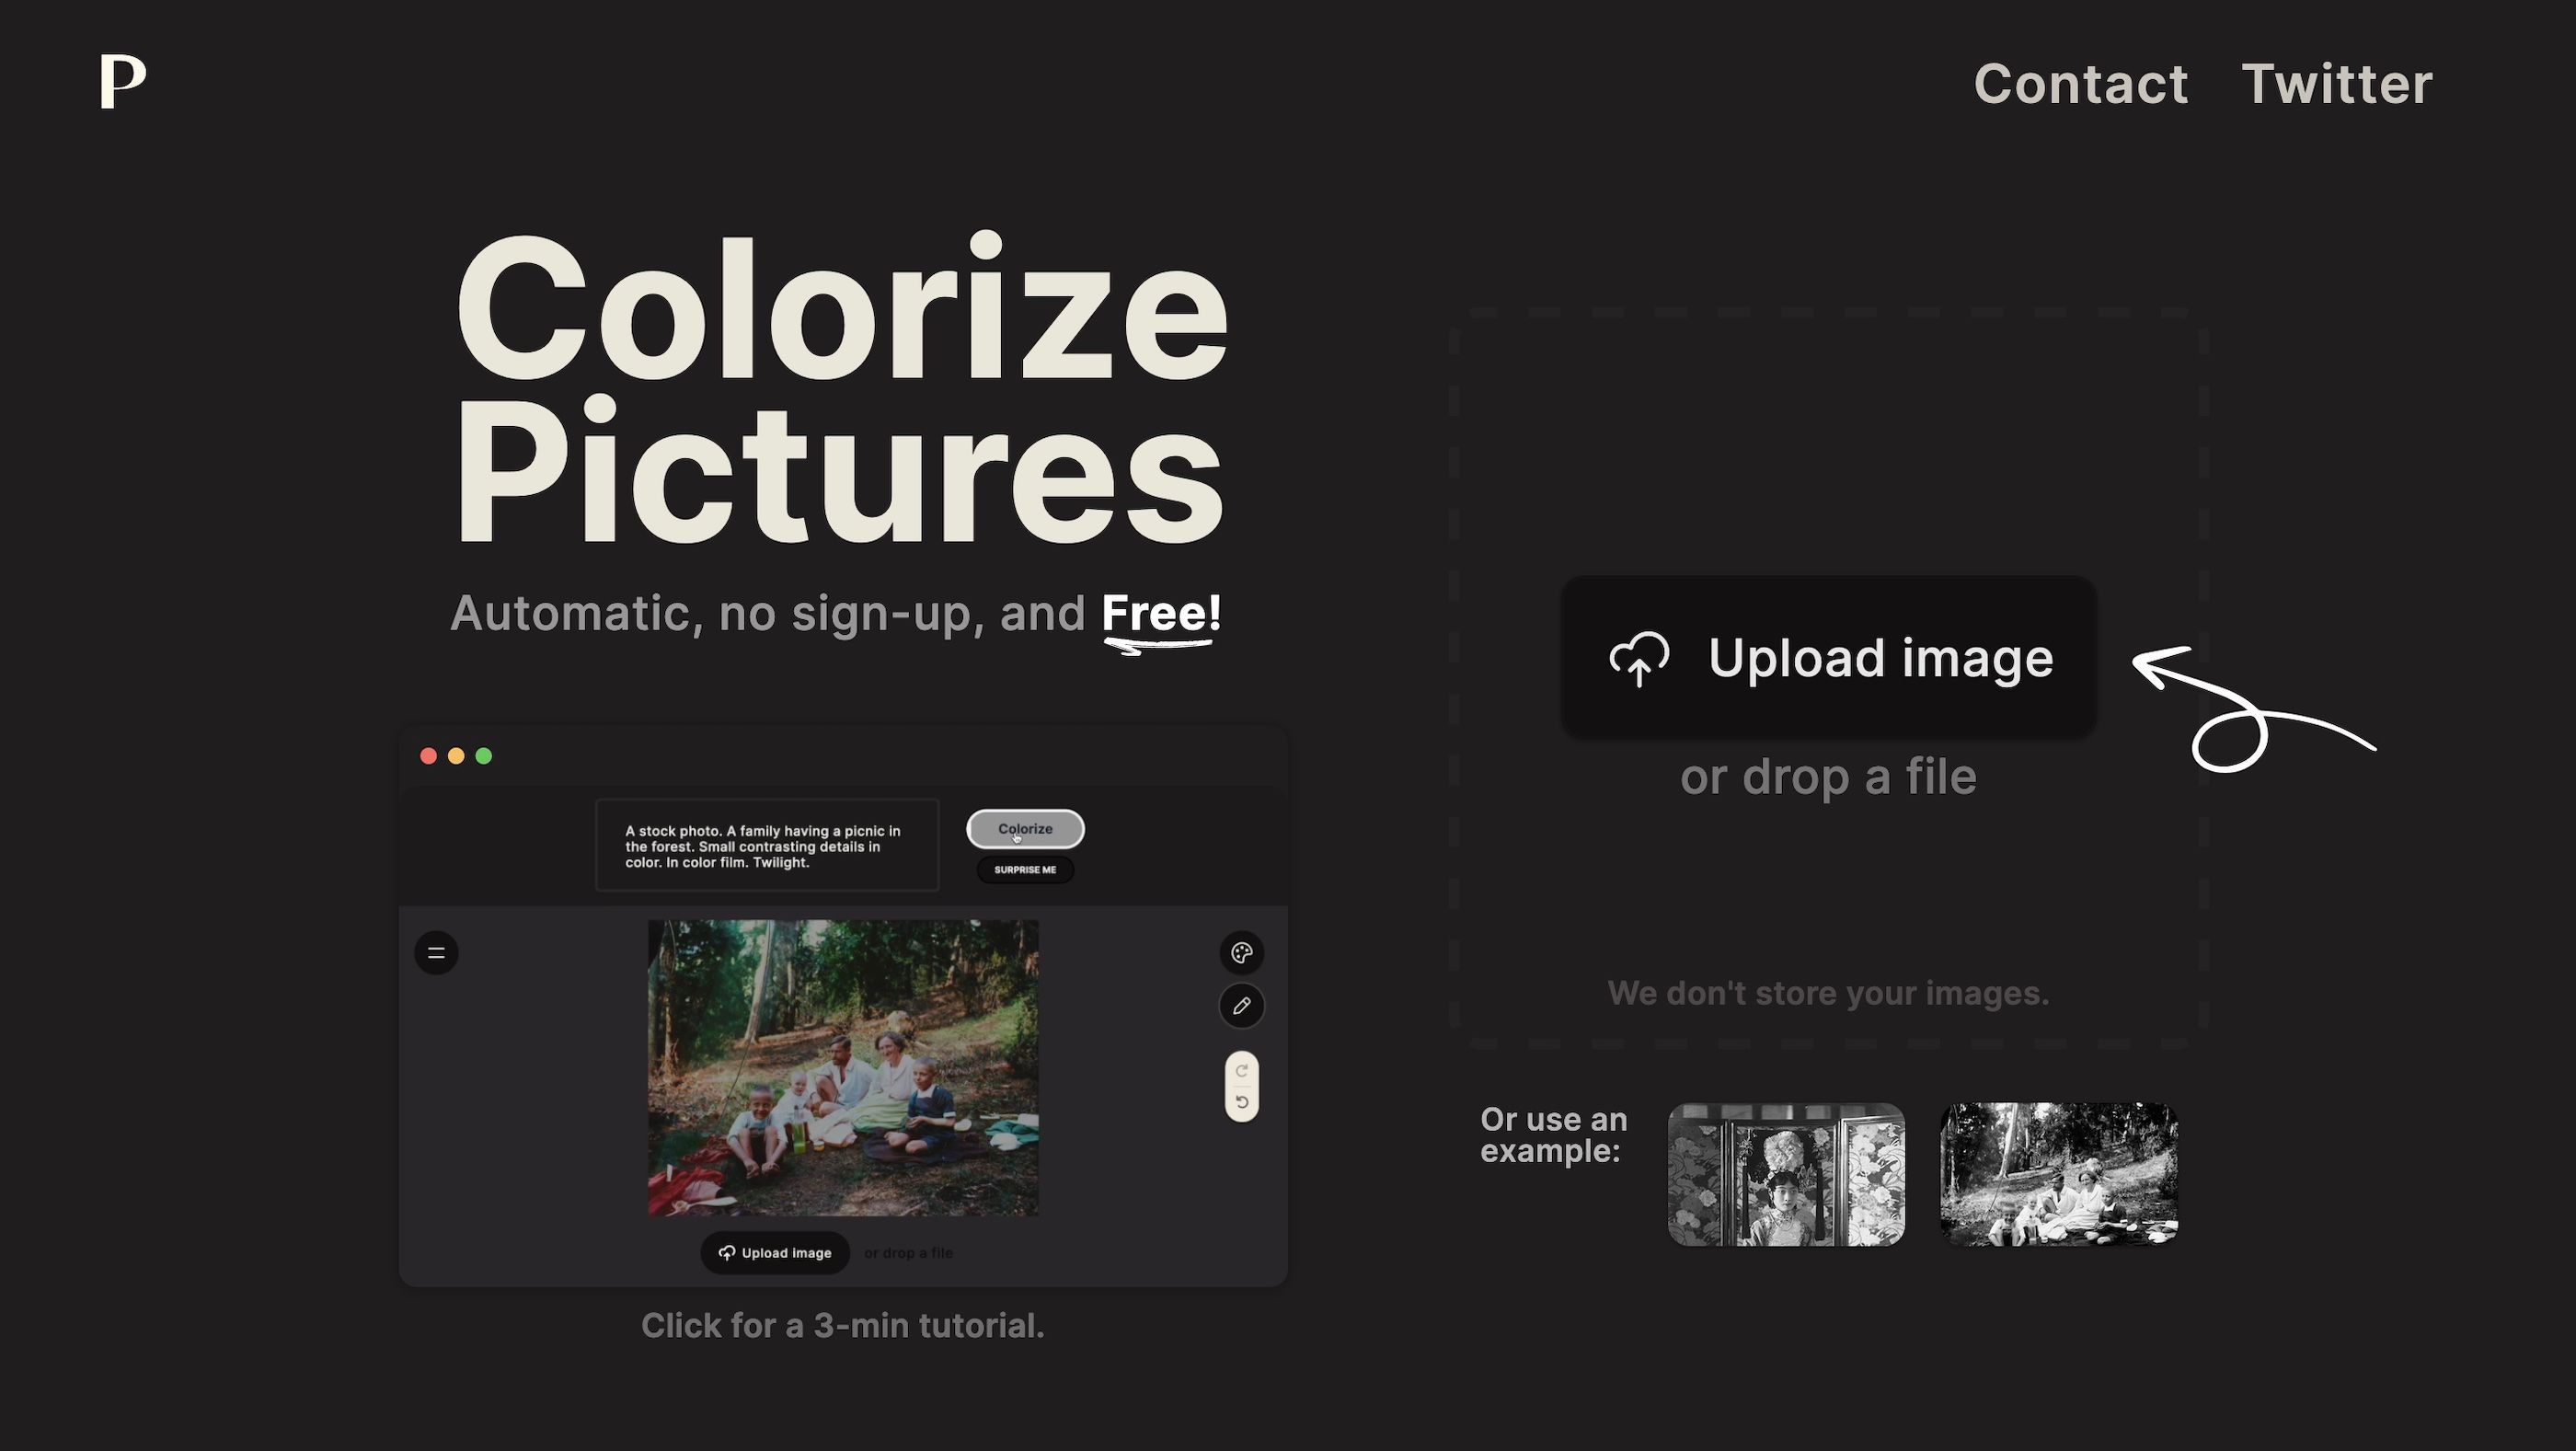Viewport: 2576px width, 1451px height.
Task: Click the upload icon inside preview panel
Action: click(725, 1251)
